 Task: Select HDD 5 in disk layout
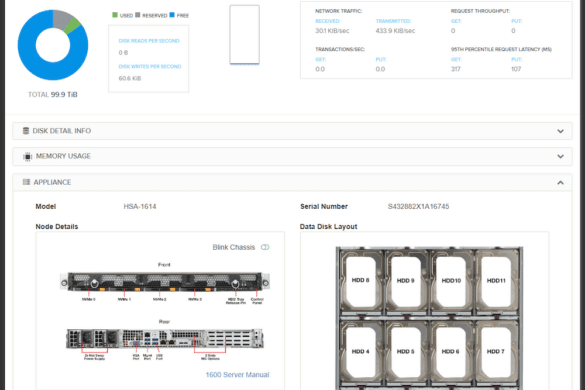(x=406, y=351)
